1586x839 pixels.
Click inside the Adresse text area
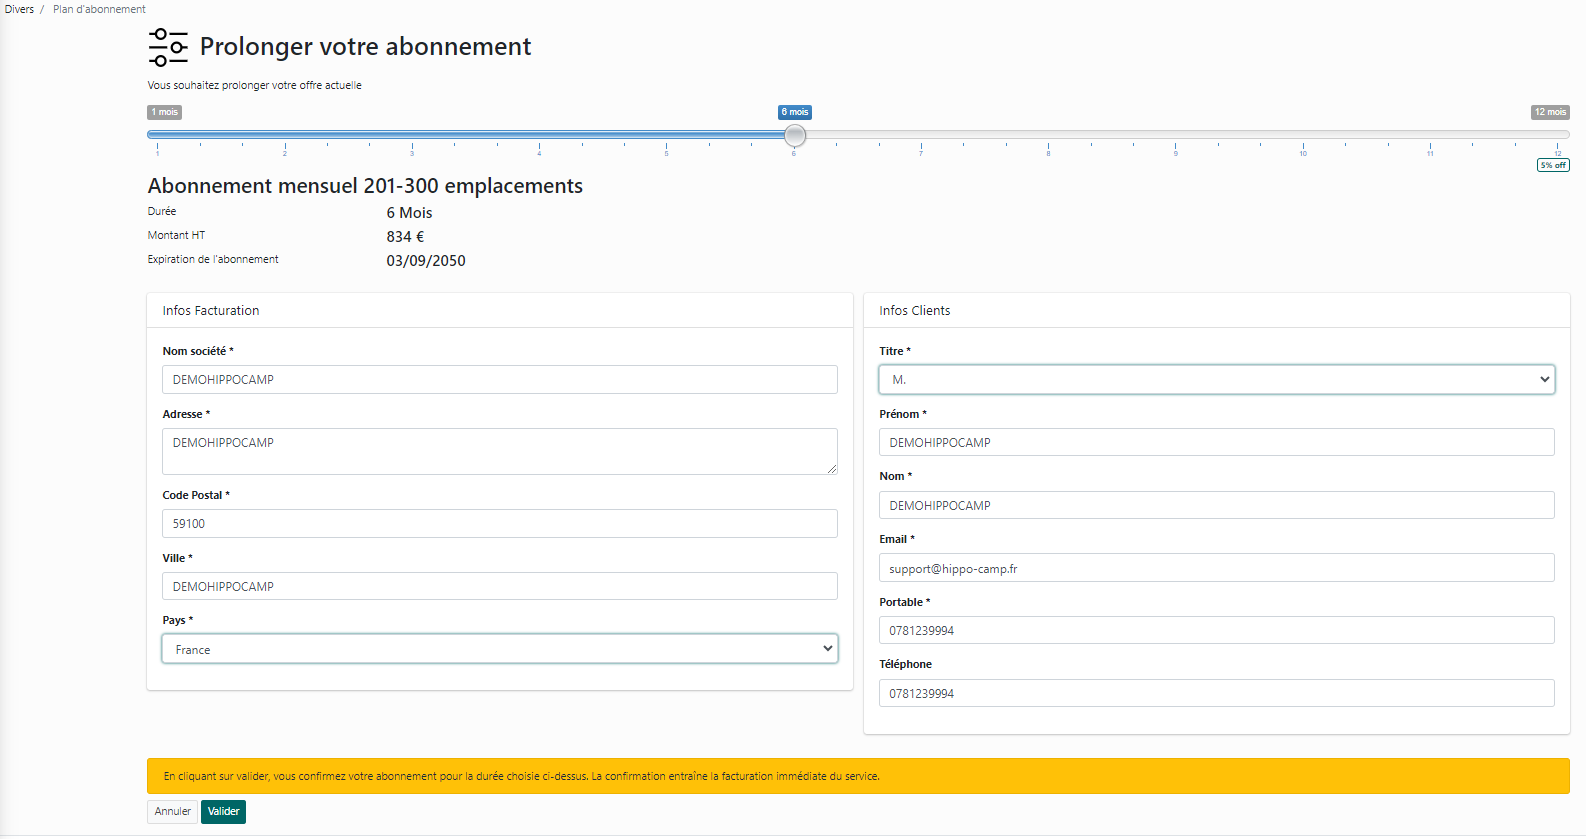pos(499,451)
